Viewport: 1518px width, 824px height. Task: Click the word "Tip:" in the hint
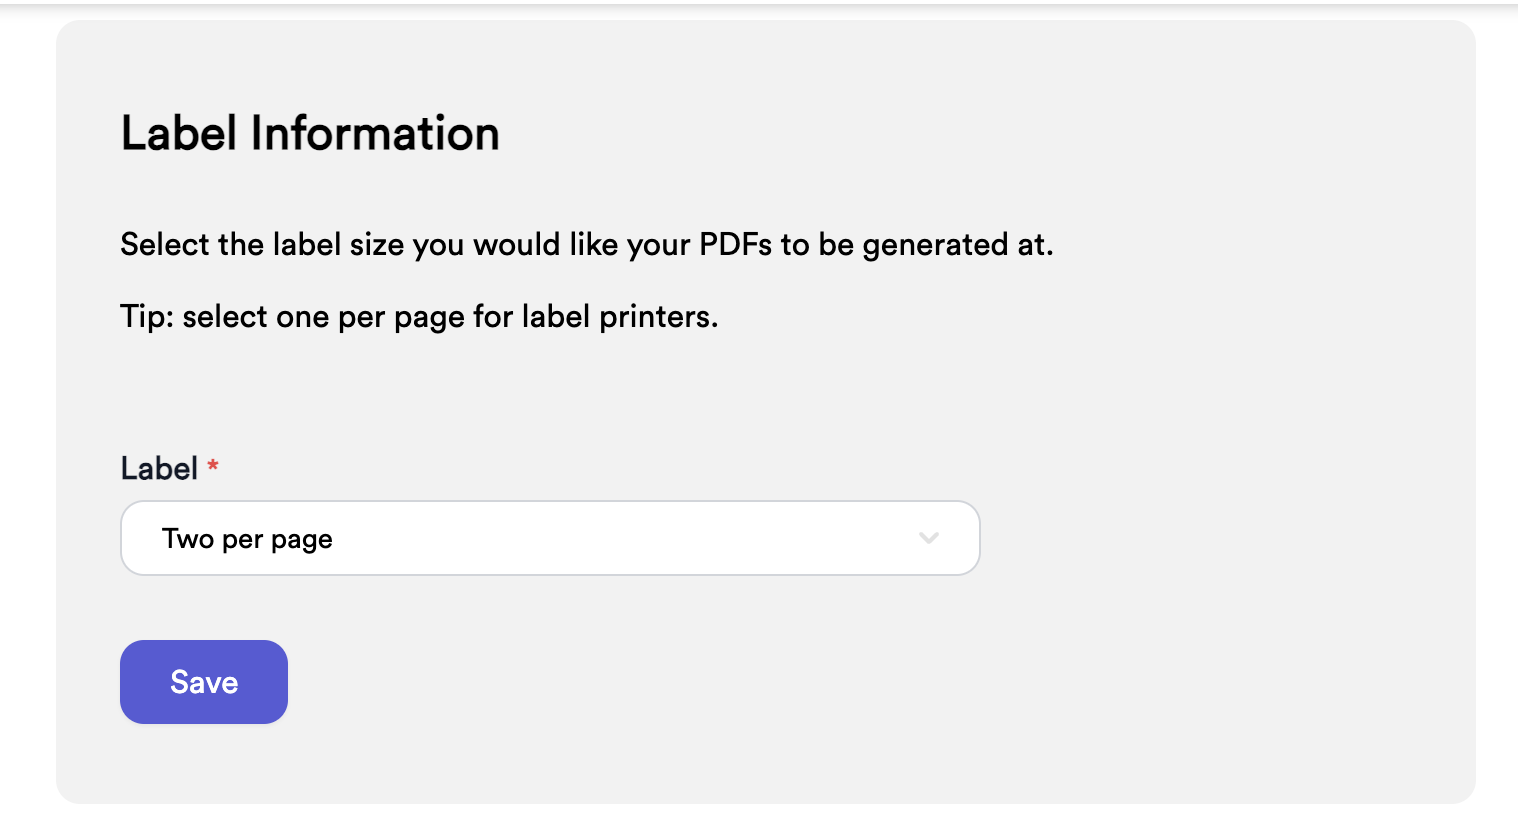(146, 316)
